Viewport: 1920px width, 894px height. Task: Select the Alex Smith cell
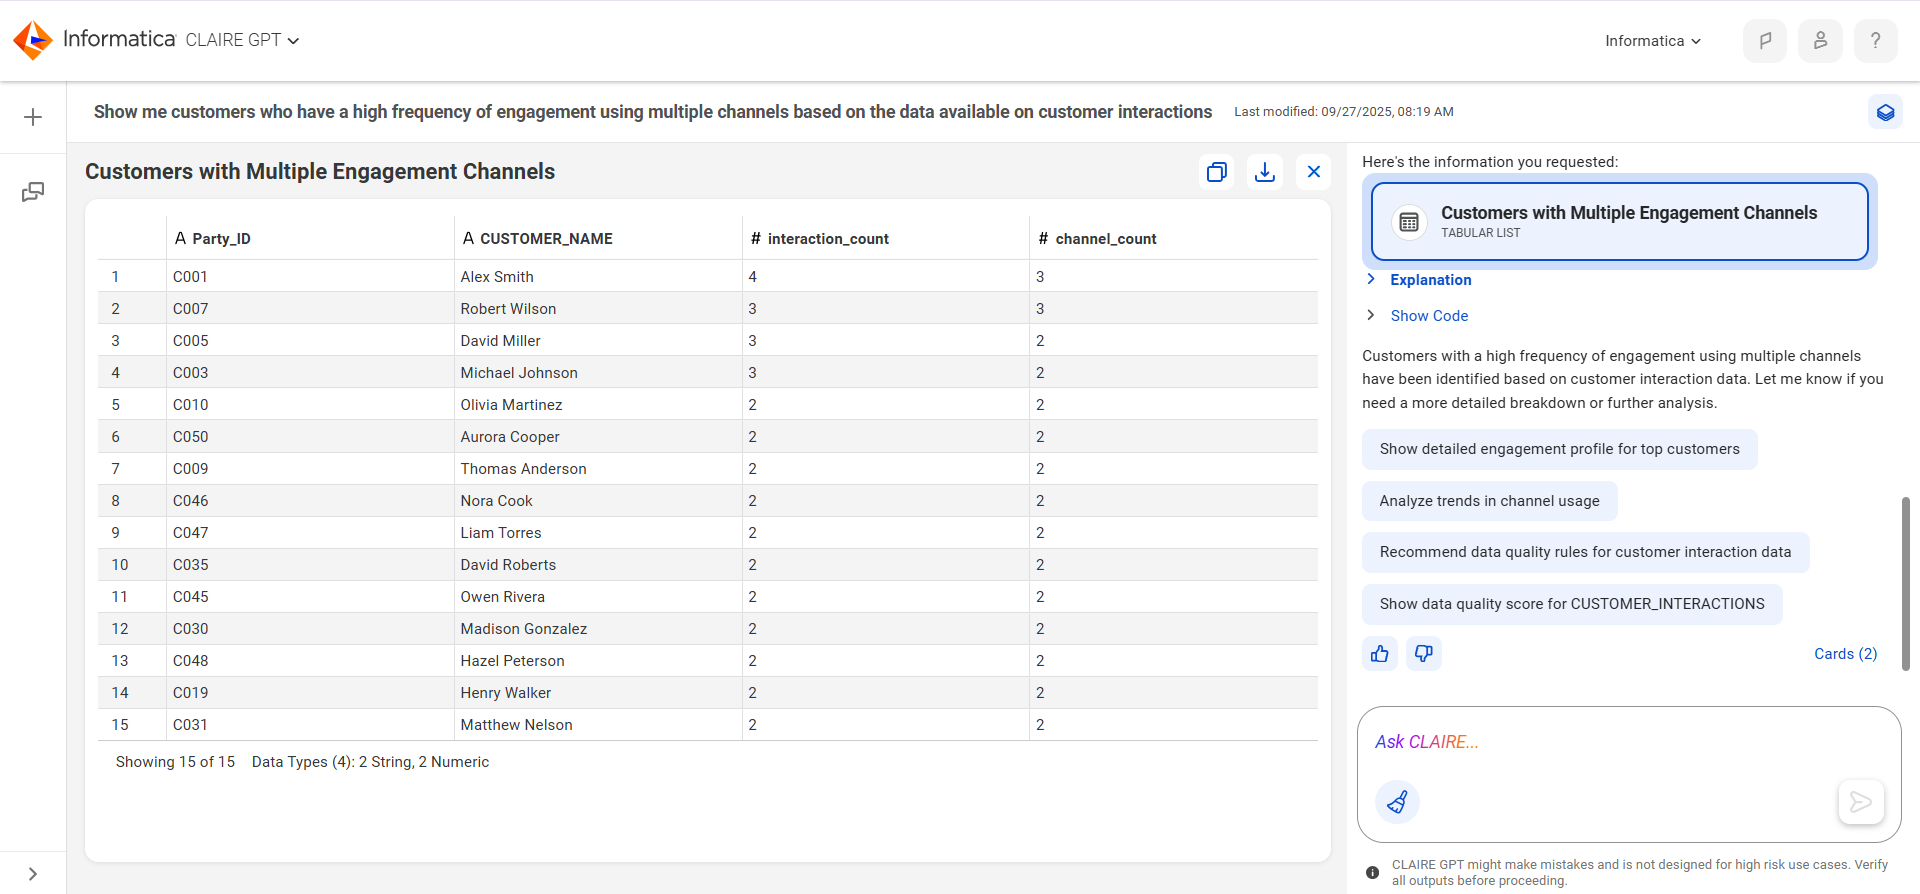point(598,277)
